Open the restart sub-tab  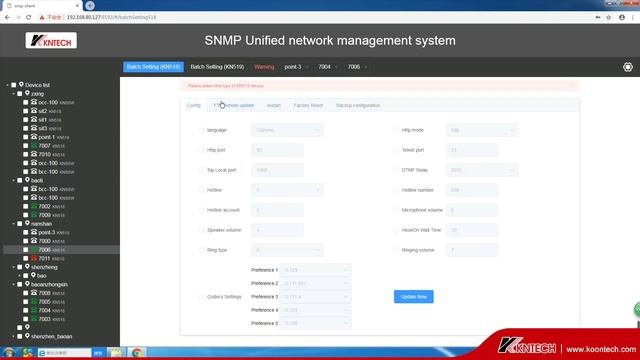click(273, 105)
